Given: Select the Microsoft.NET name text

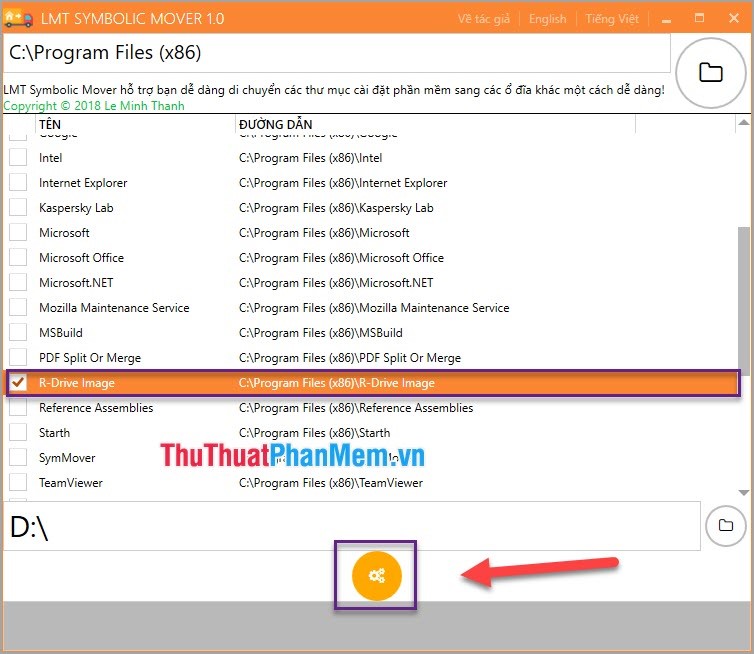Looking at the screenshot, I should coord(76,283).
